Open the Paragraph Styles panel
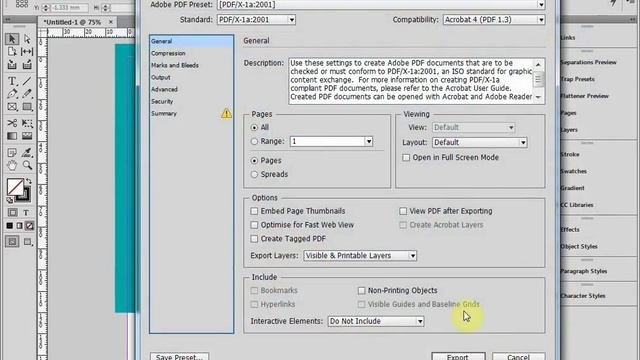The width and height of the screenshot is (640, 360). (x=584, y=271)
